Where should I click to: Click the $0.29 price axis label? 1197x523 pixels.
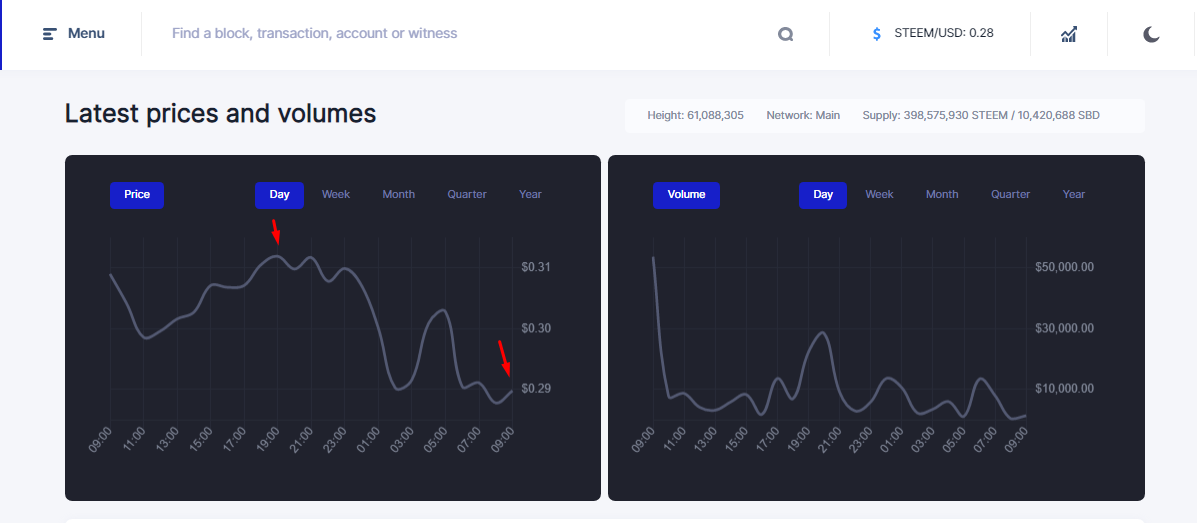[x=536, y=389]
